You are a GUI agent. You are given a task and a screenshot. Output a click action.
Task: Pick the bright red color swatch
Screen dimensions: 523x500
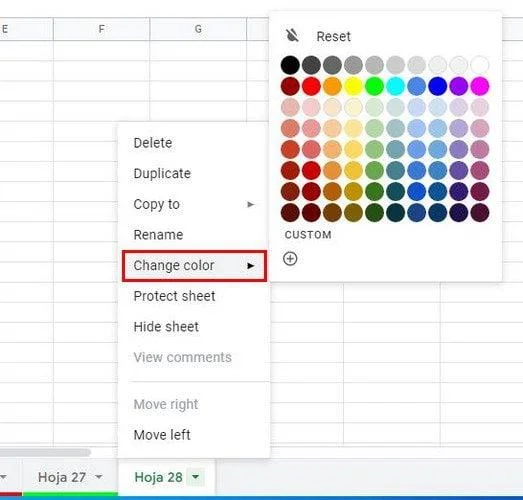point(311,86)
